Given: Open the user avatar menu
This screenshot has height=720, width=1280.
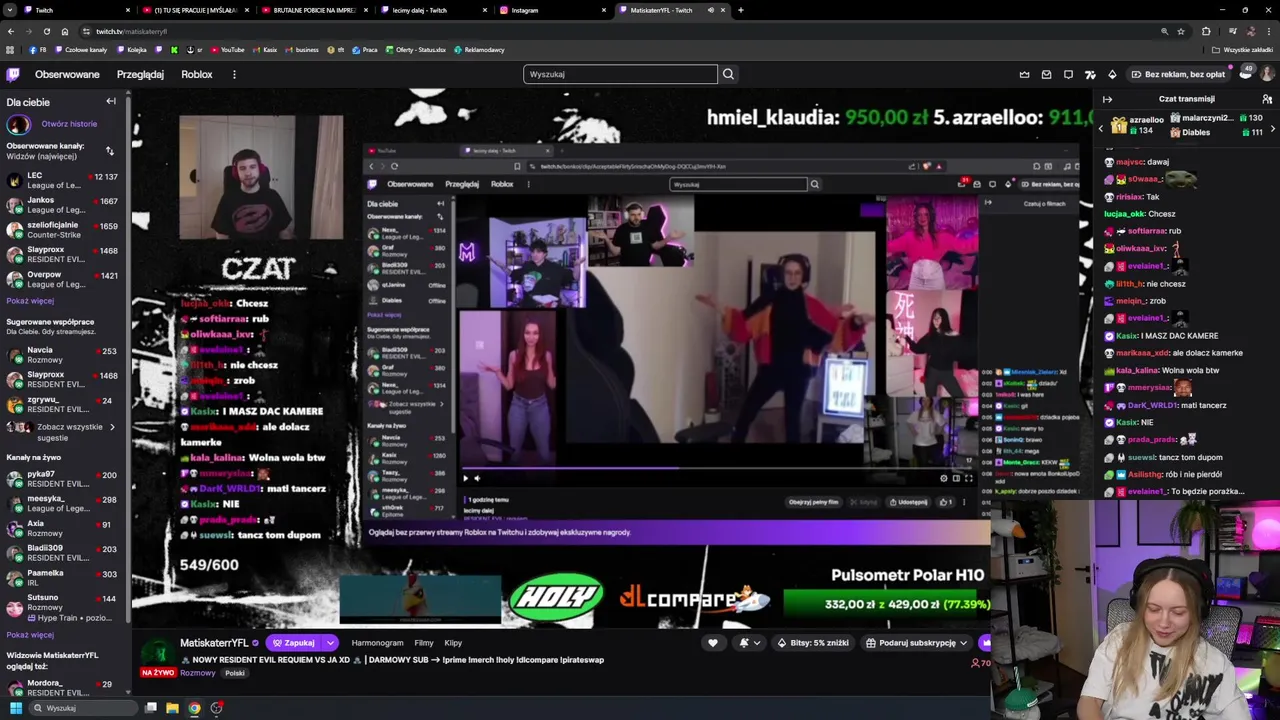Looking at the screenshot, I should pyautogui.click(x=1267, y=74).
